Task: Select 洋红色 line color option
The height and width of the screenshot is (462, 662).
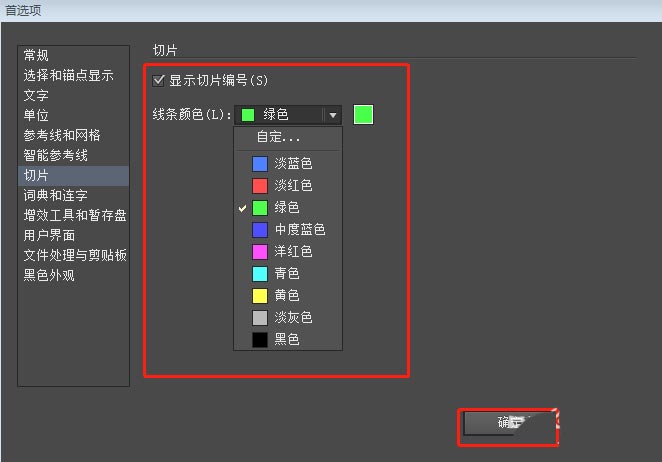Action: 288,251
